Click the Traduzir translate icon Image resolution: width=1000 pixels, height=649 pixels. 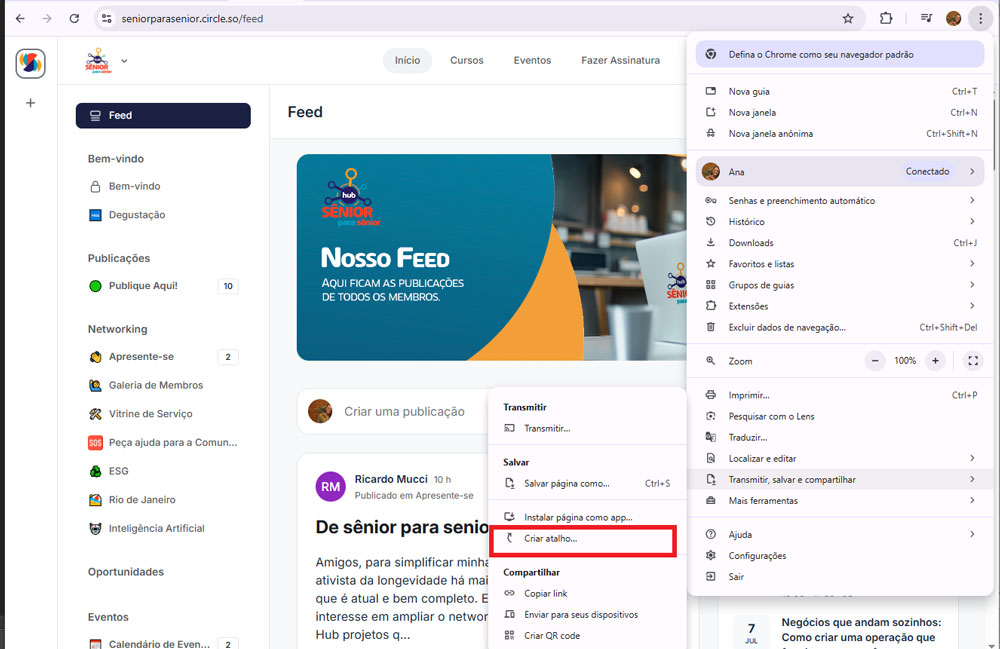coord(710,437)
